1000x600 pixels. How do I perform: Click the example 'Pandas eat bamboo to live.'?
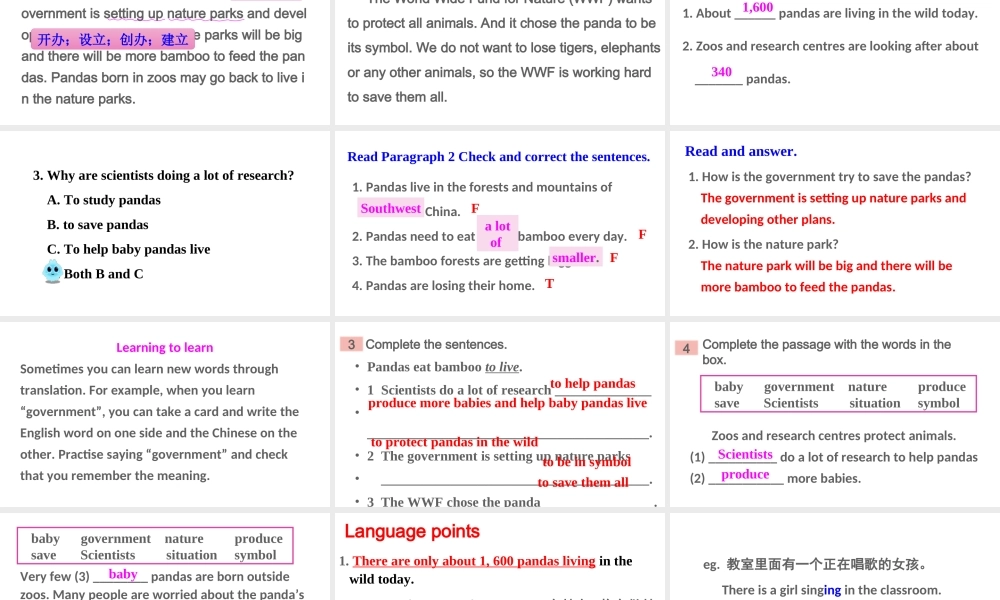tap(445, 367)
